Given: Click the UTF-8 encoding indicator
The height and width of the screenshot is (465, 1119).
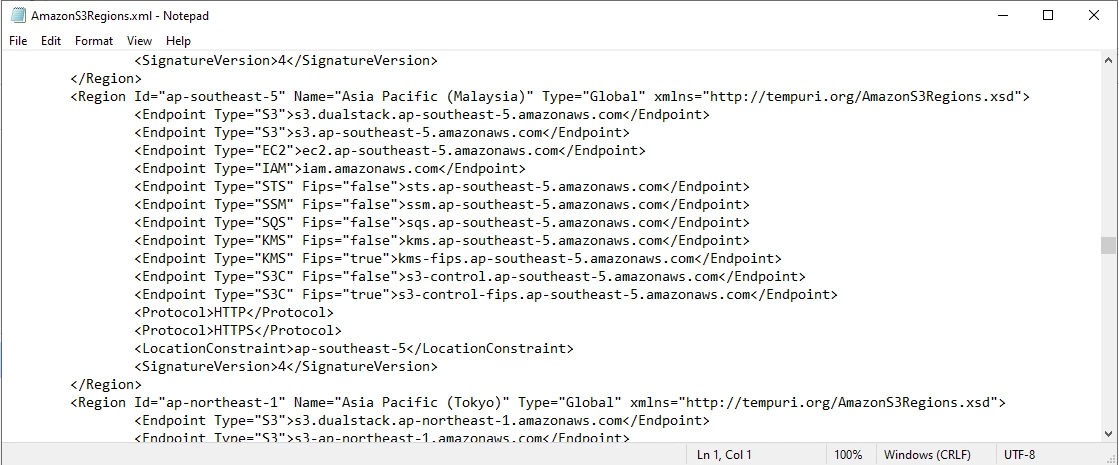Looking at the screenshot, I should click(x=1021, y=455).
